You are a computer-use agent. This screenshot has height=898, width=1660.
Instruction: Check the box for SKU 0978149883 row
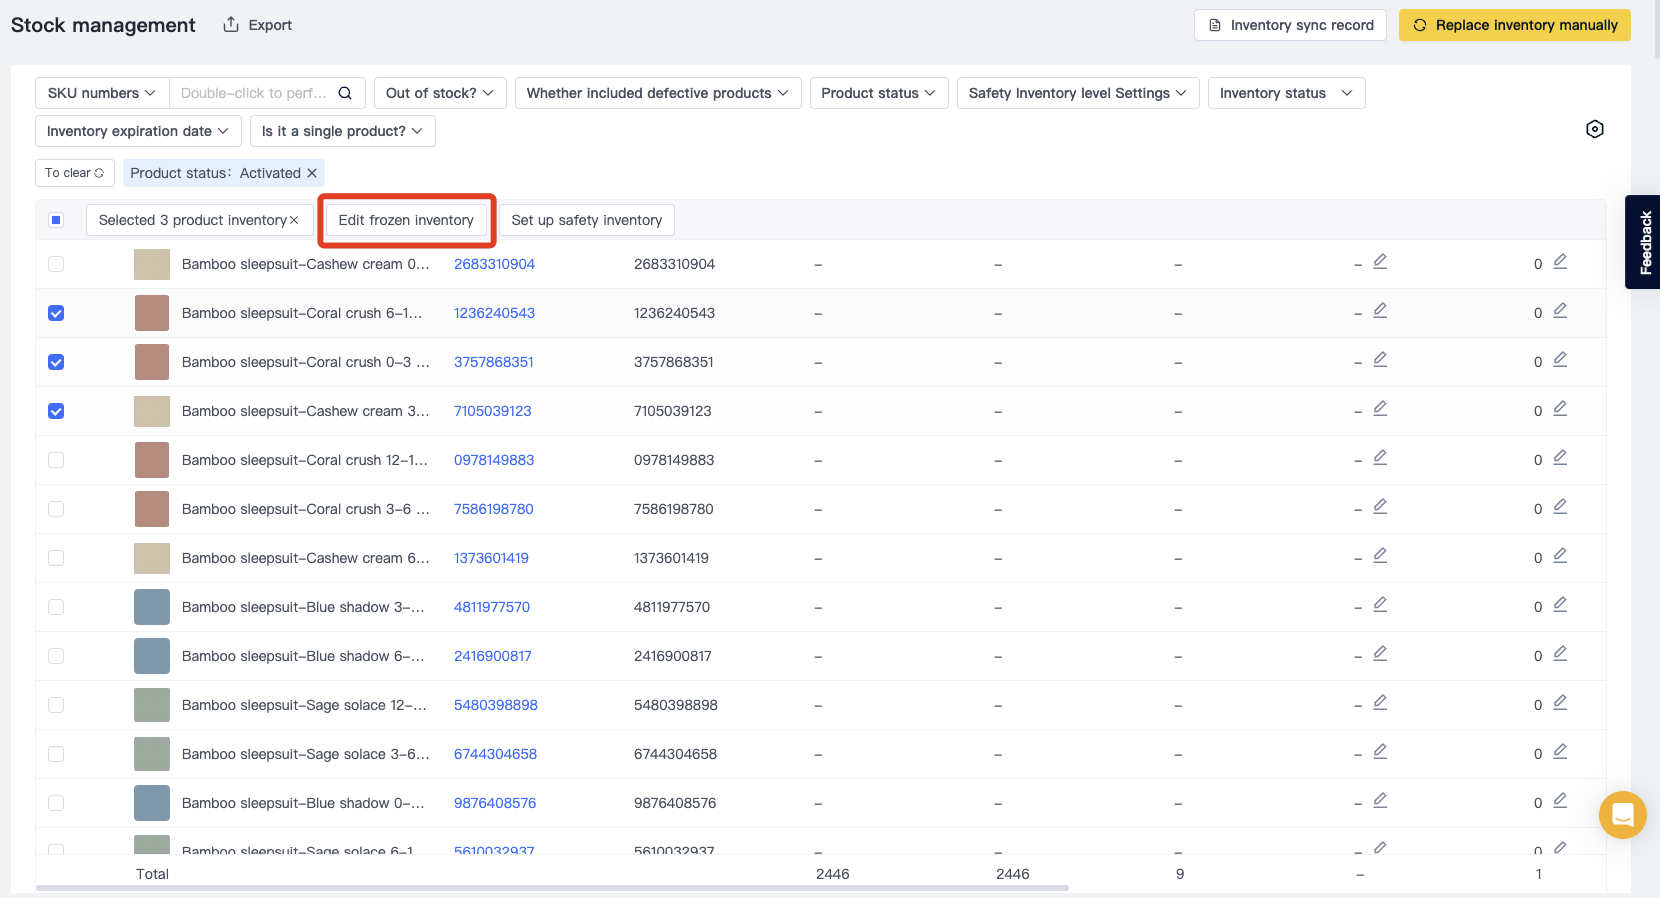pos(56,460)
